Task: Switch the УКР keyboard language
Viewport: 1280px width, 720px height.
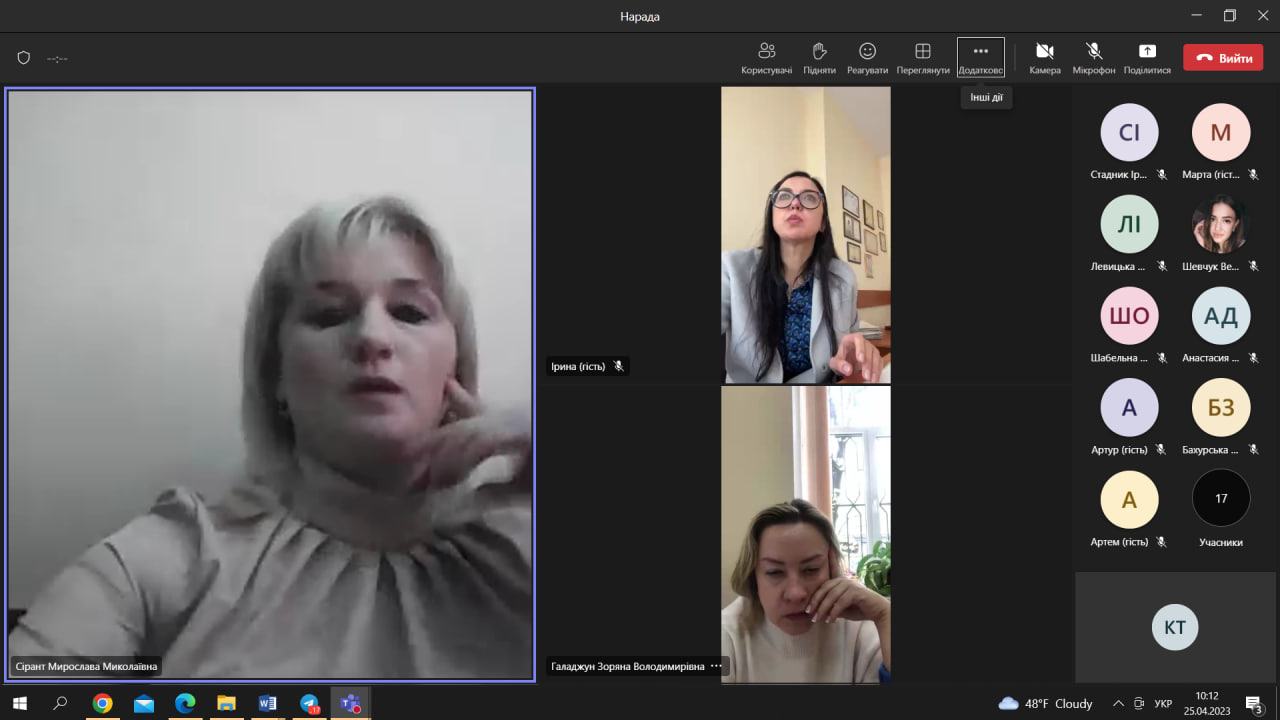Action: click(x=1163, y=703)
